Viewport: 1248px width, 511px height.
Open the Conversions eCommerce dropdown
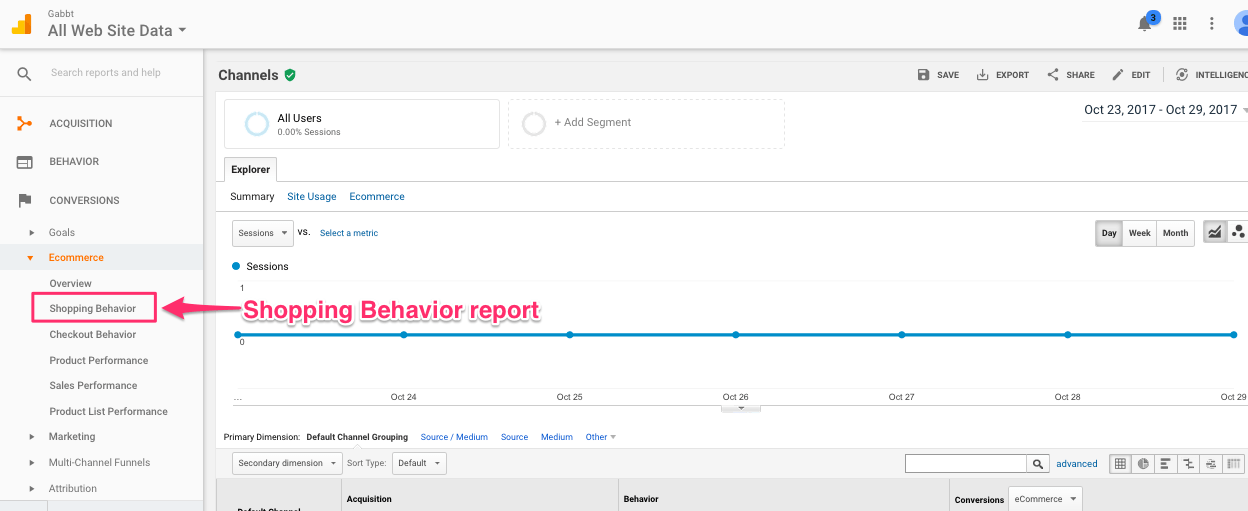coord(1045,498)
